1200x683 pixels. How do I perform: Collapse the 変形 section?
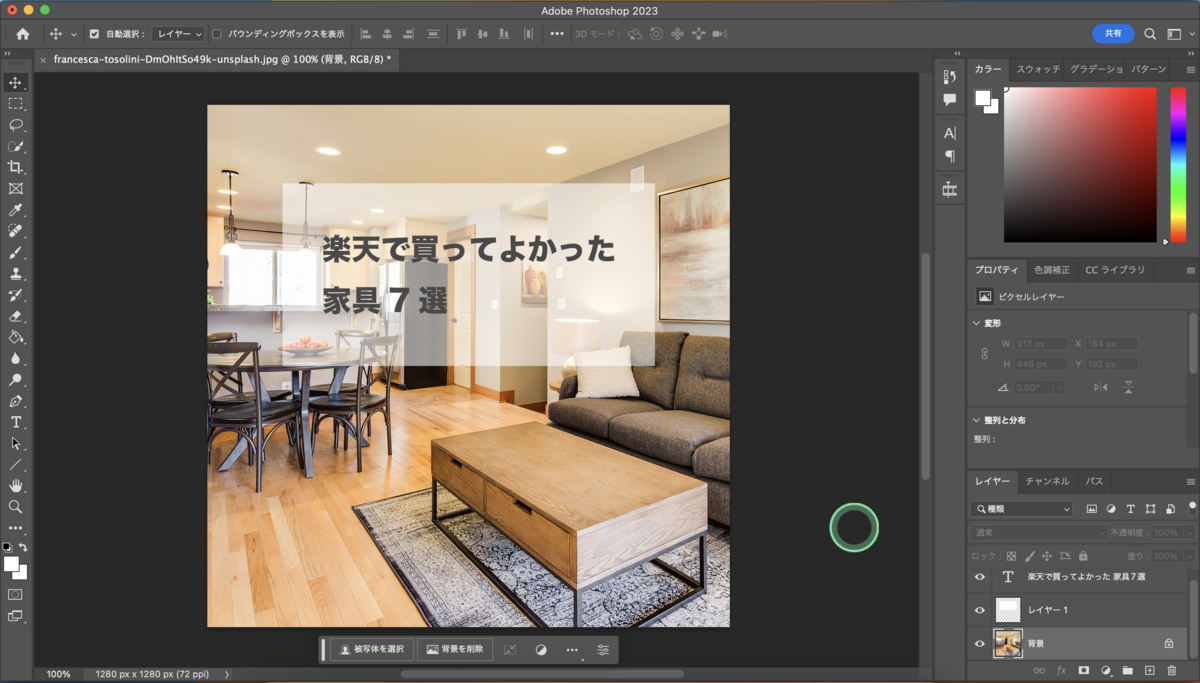pos(977,323)
